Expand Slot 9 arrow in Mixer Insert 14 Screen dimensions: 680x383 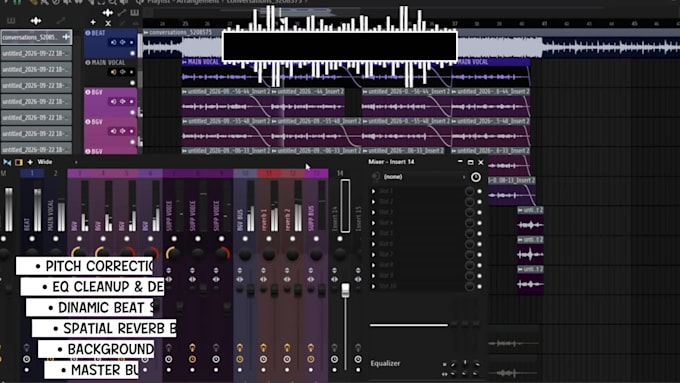coord(373,275)
